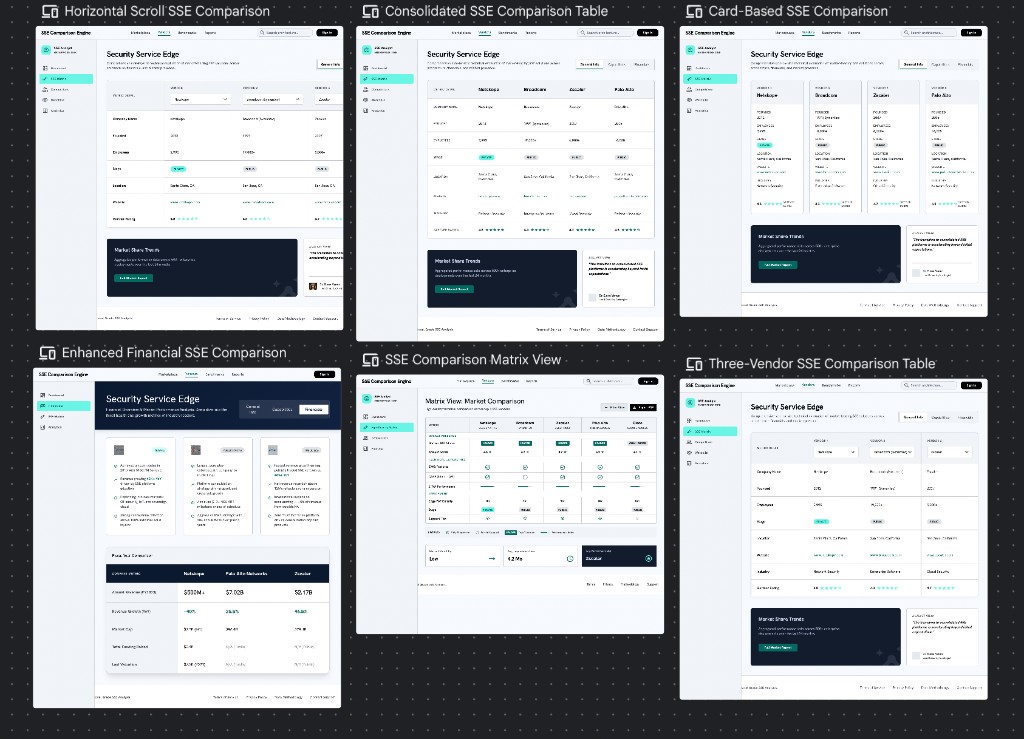1024x739 pixels.
Task: Click Palo Alto Networks header in Enhanced Financial table
Action: [x=246, y=574]
